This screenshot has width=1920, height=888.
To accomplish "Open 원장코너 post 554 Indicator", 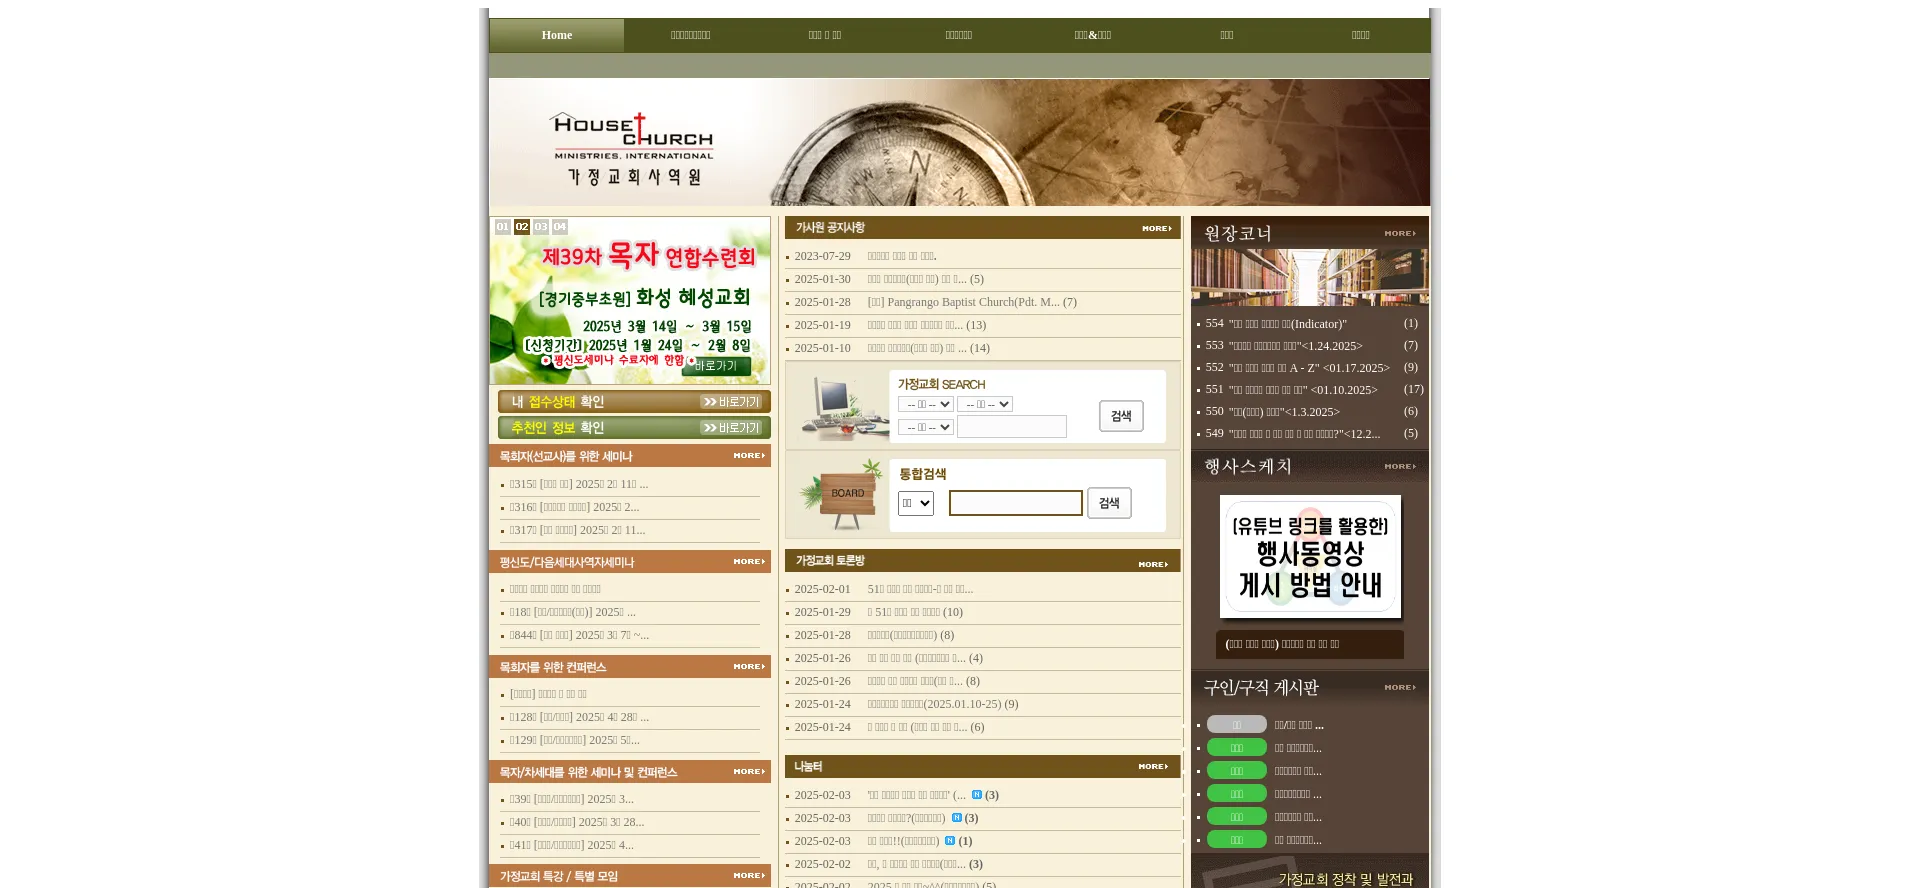I will tap(1288, 324).
